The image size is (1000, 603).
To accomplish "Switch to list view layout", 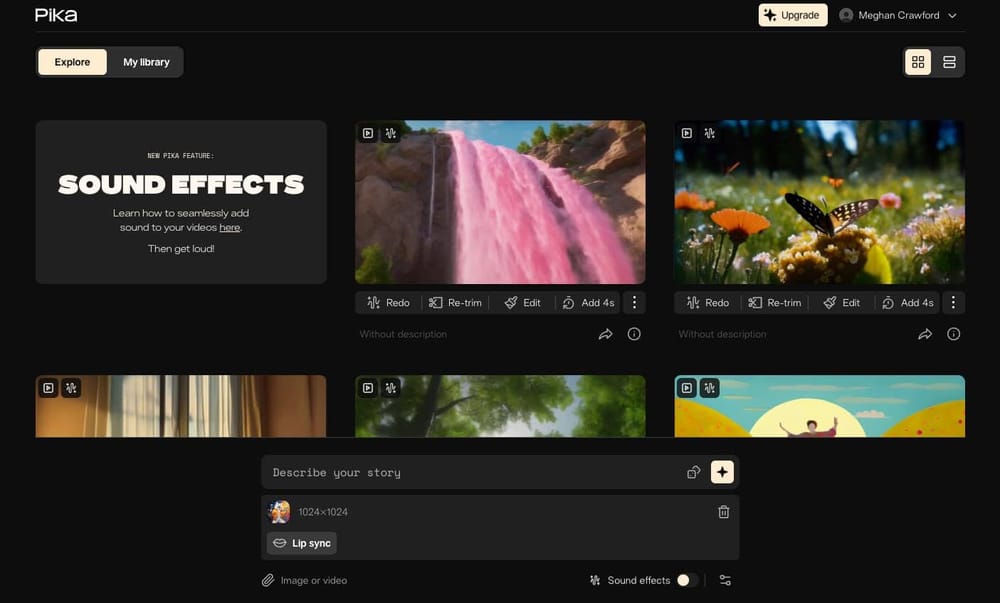I will coord(949,61).
